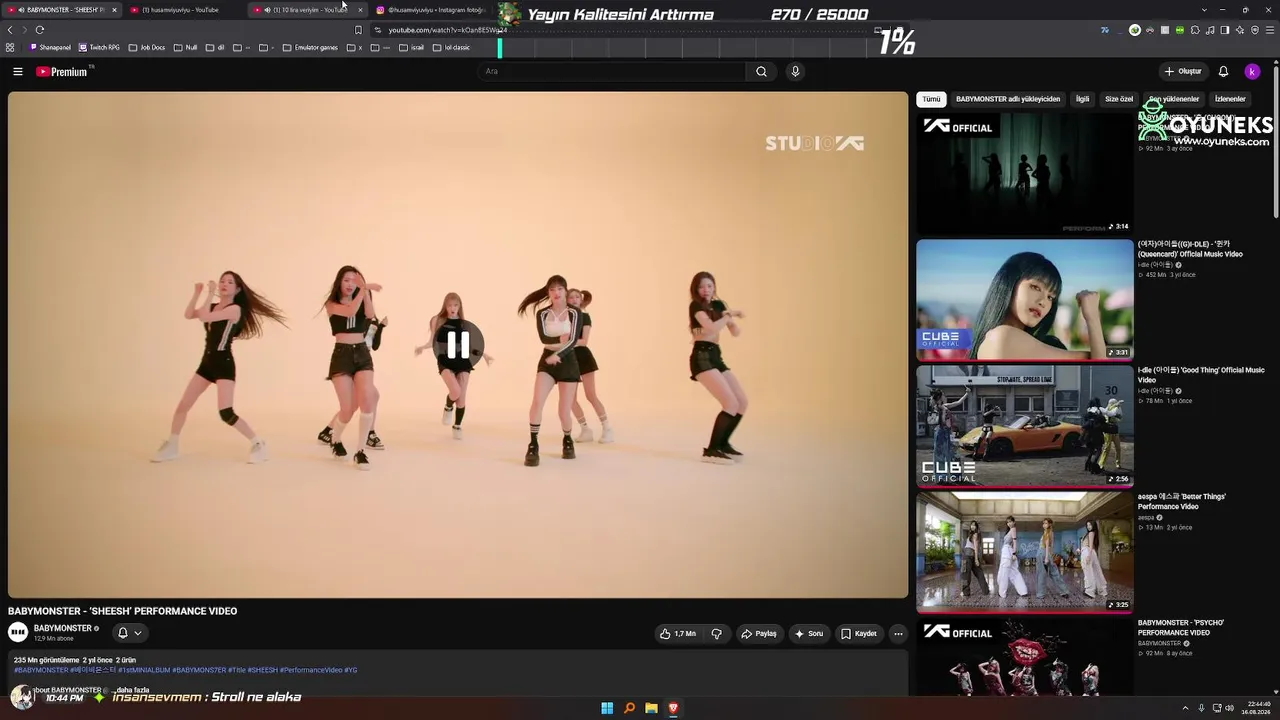This screenshot has height=720, width=1280.
Task: Open the Twitch RPG bookmark
Action: coord(99,47)
